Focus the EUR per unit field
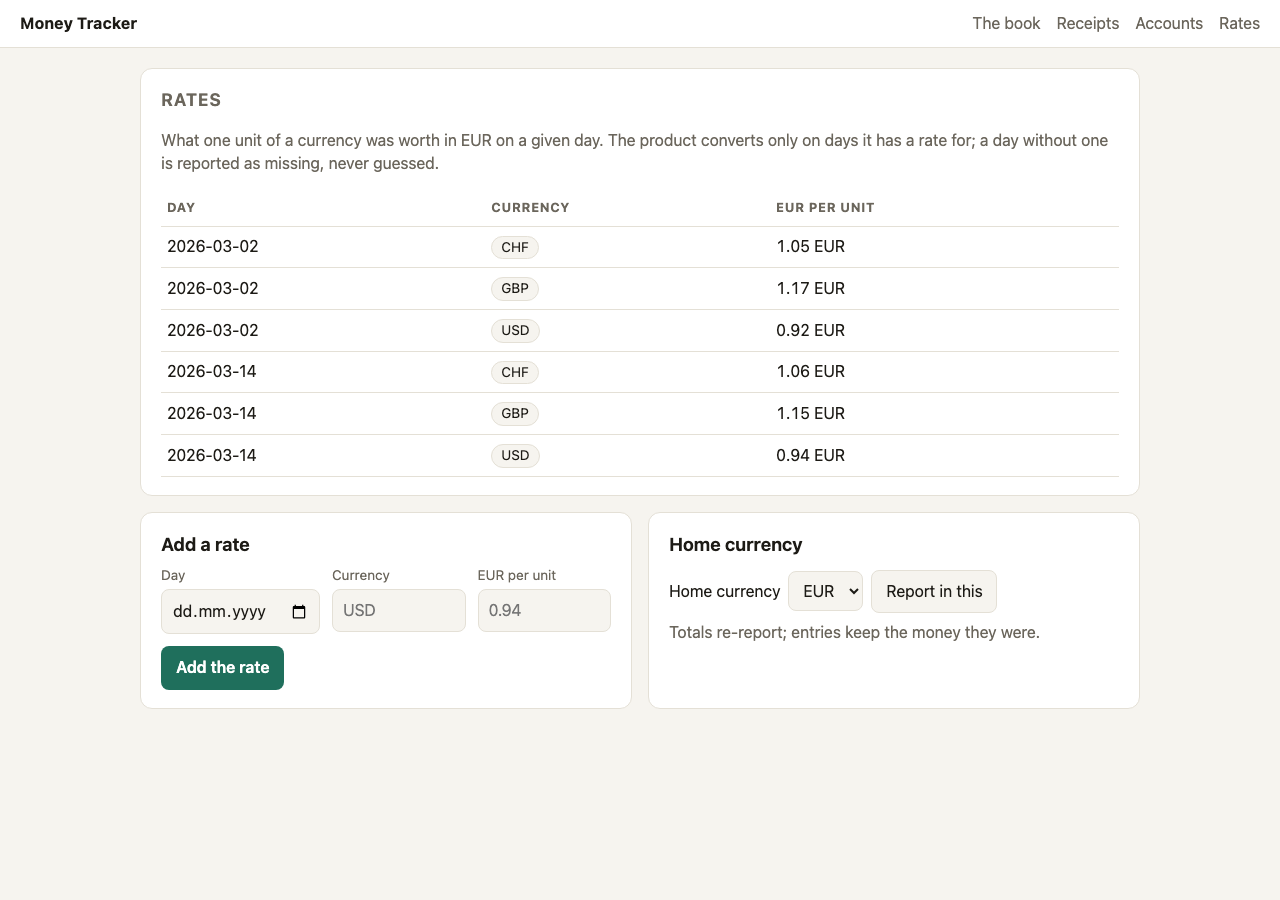The image size is (1280, 900). (544, 610)
